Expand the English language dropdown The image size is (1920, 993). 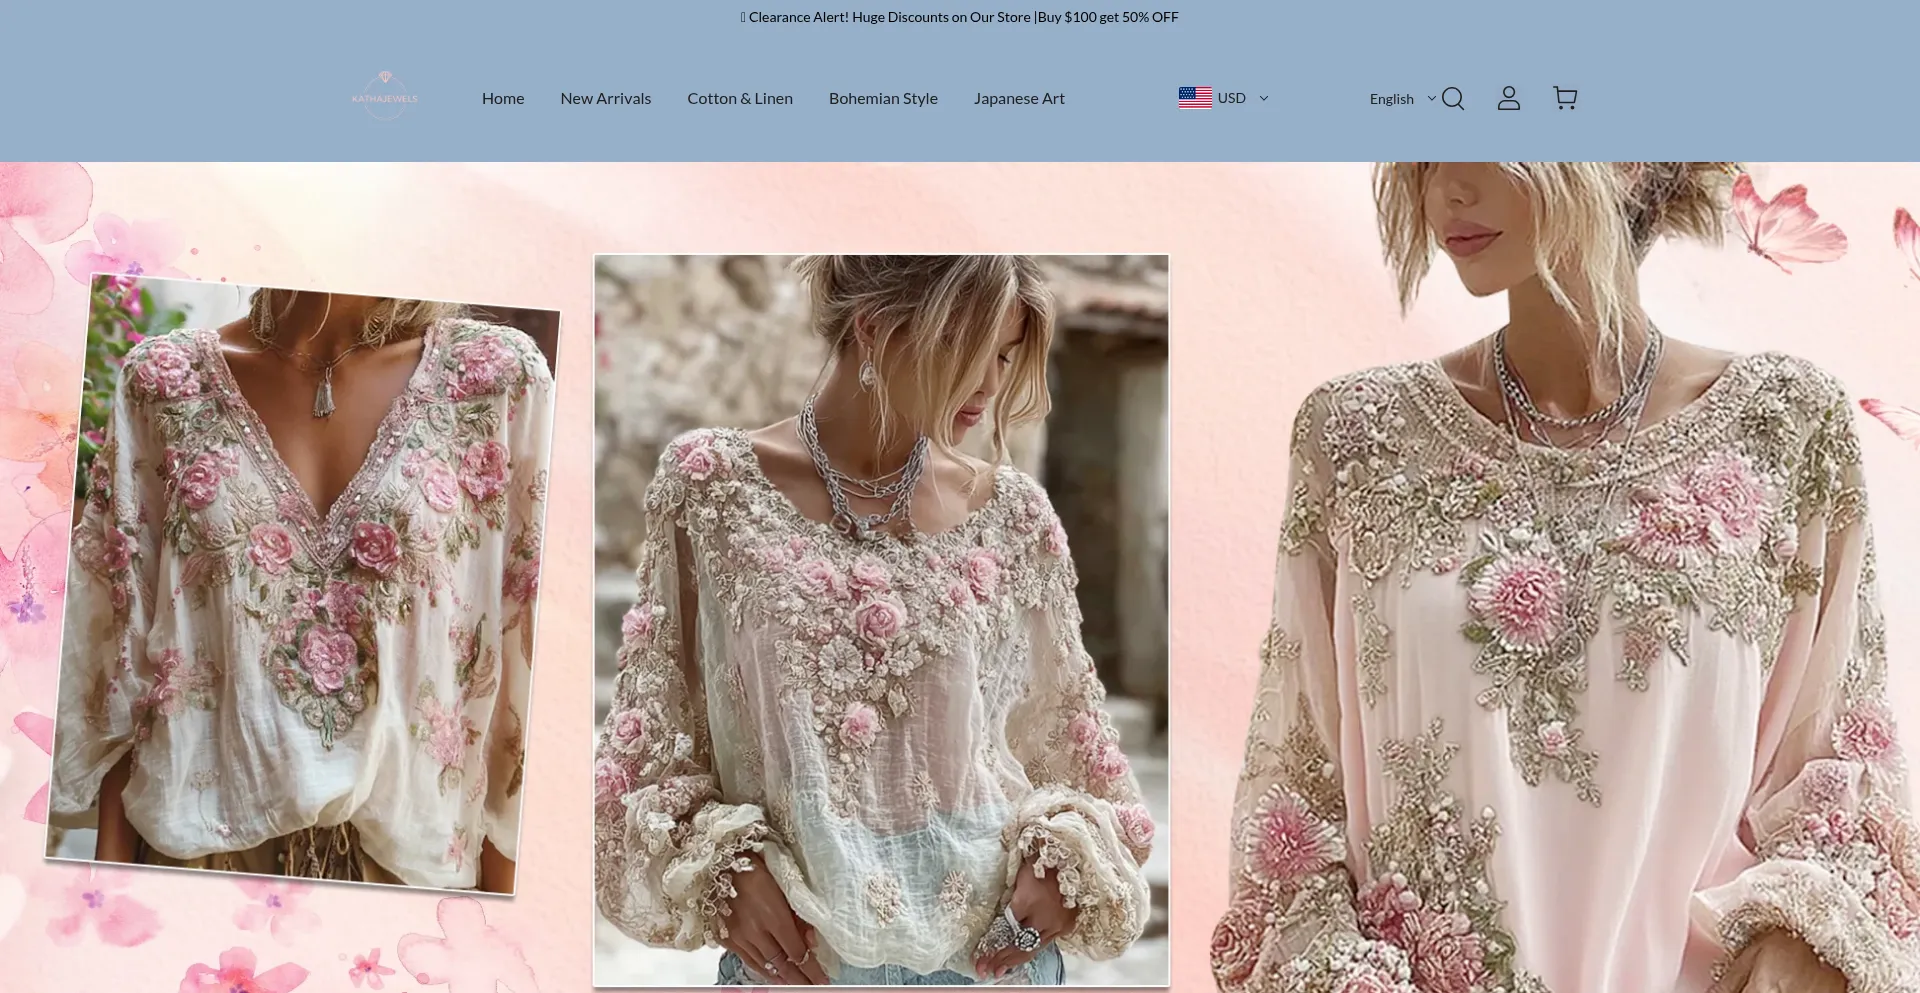(x=1403, y=99)
